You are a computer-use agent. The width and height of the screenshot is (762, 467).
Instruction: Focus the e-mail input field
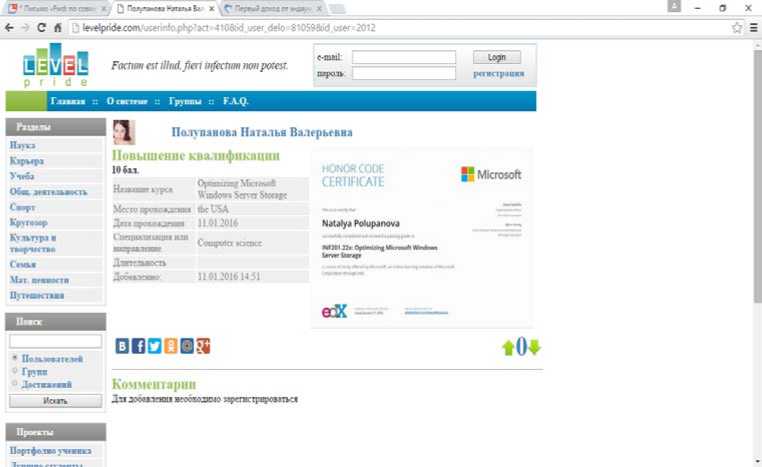tap(404, 57)
